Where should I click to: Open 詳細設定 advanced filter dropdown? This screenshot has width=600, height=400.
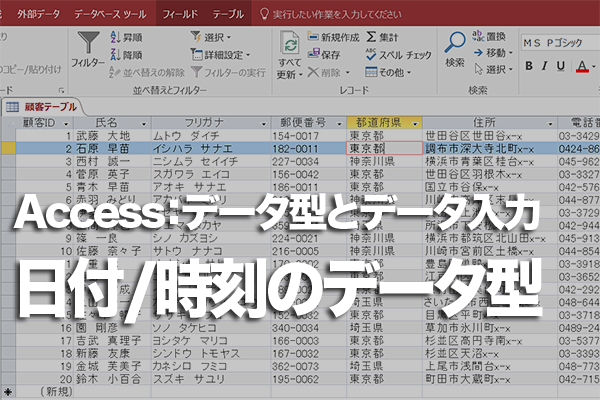[220, 55]
